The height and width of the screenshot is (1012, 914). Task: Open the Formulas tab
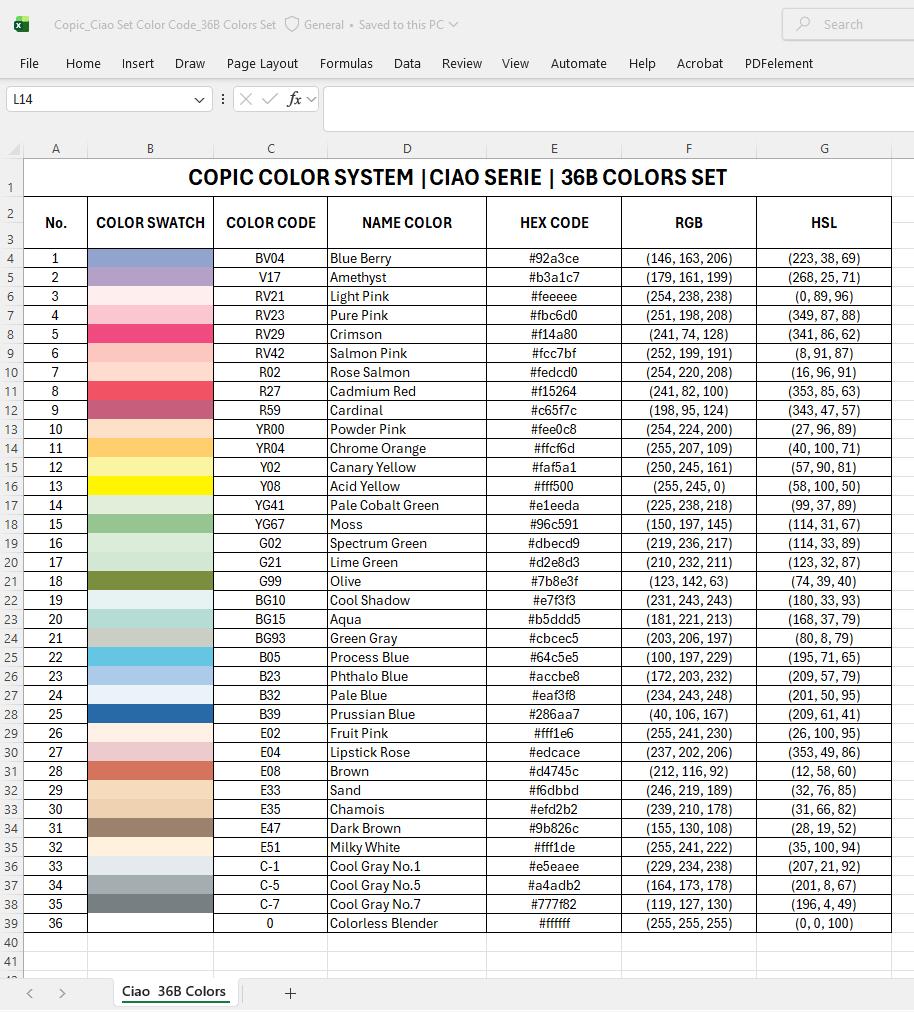coord(346,63)
